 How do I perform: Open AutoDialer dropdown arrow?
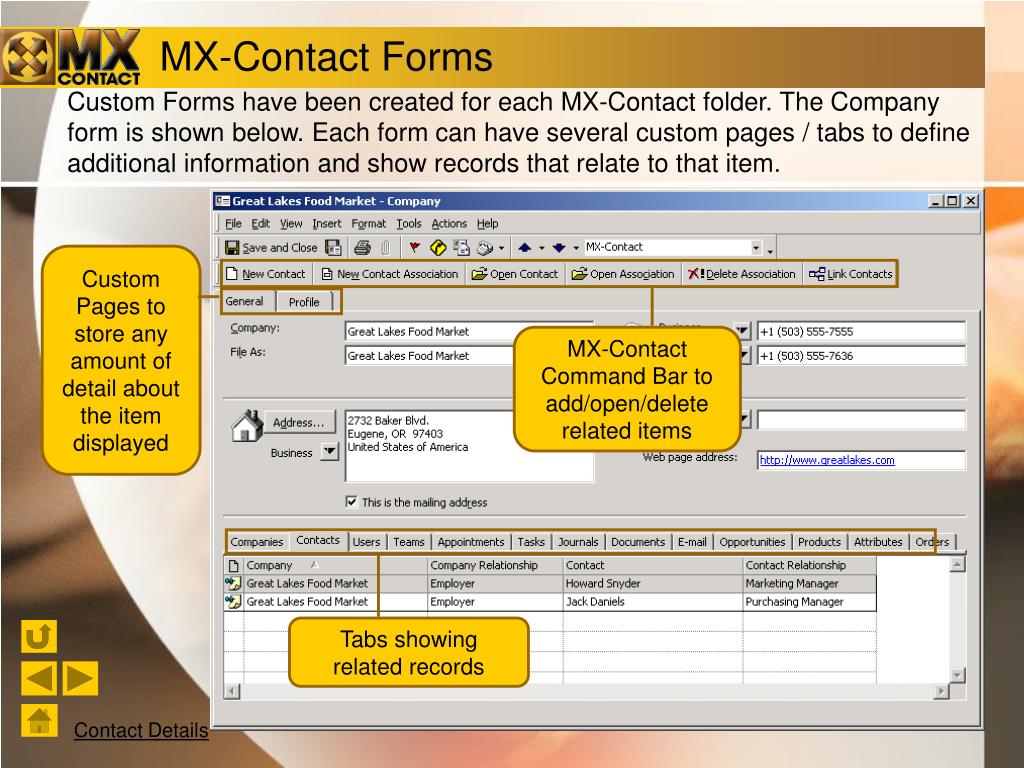pyautogui.click(x=501, y=248)
